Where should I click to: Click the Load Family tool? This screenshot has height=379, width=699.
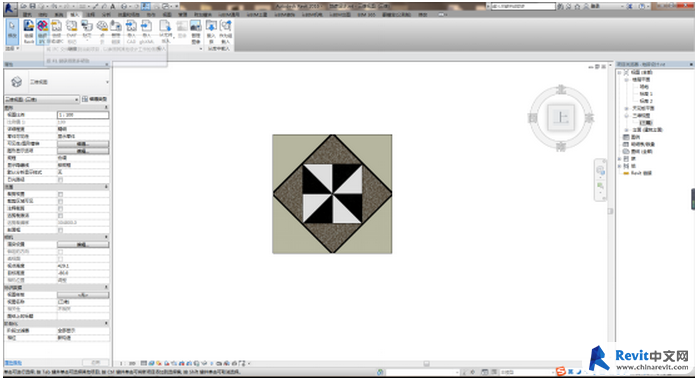tap(211, 32)
